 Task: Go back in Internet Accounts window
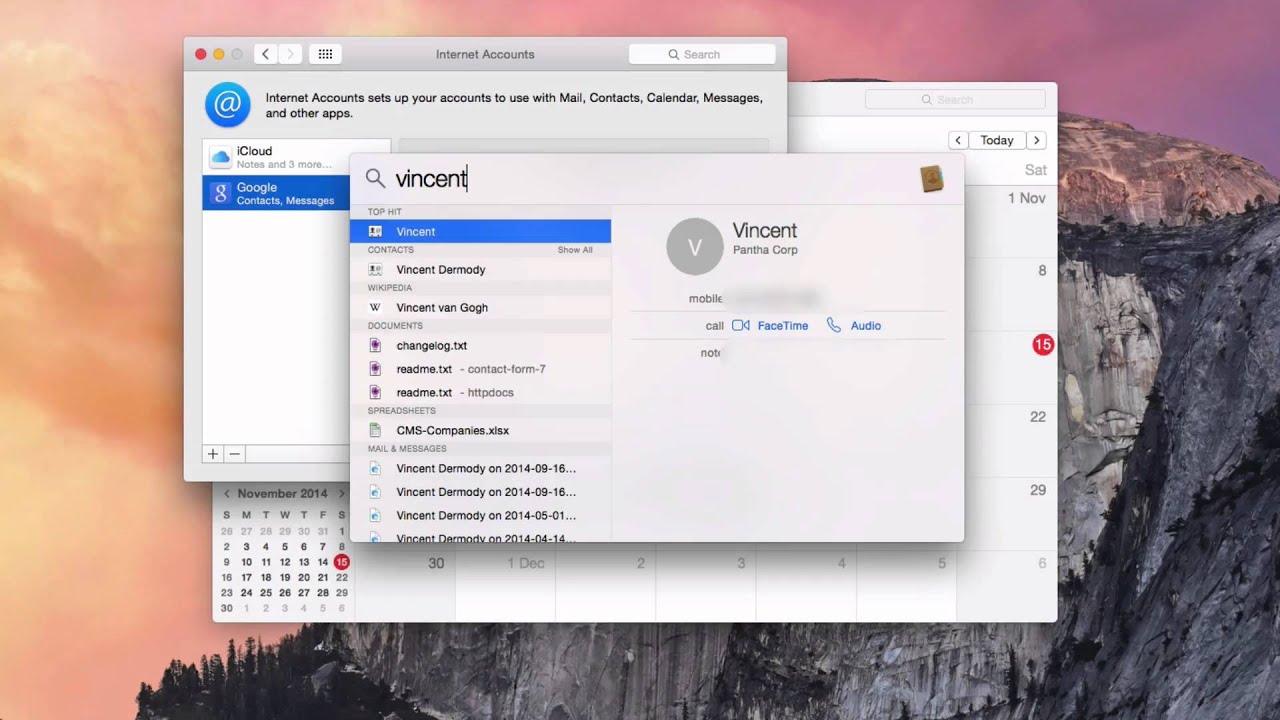265,54
